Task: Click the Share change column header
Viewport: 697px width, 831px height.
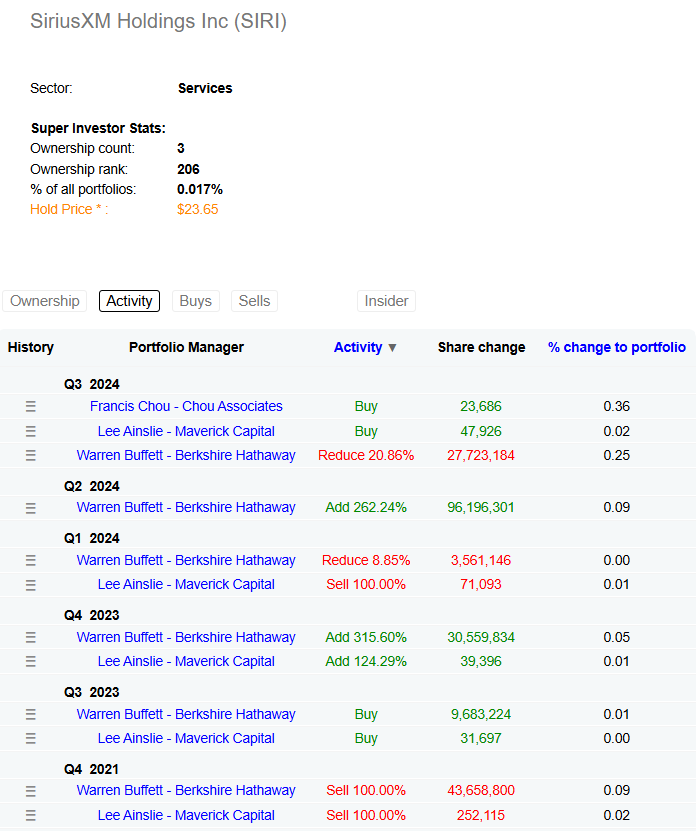Action: [x=481, y=347]
